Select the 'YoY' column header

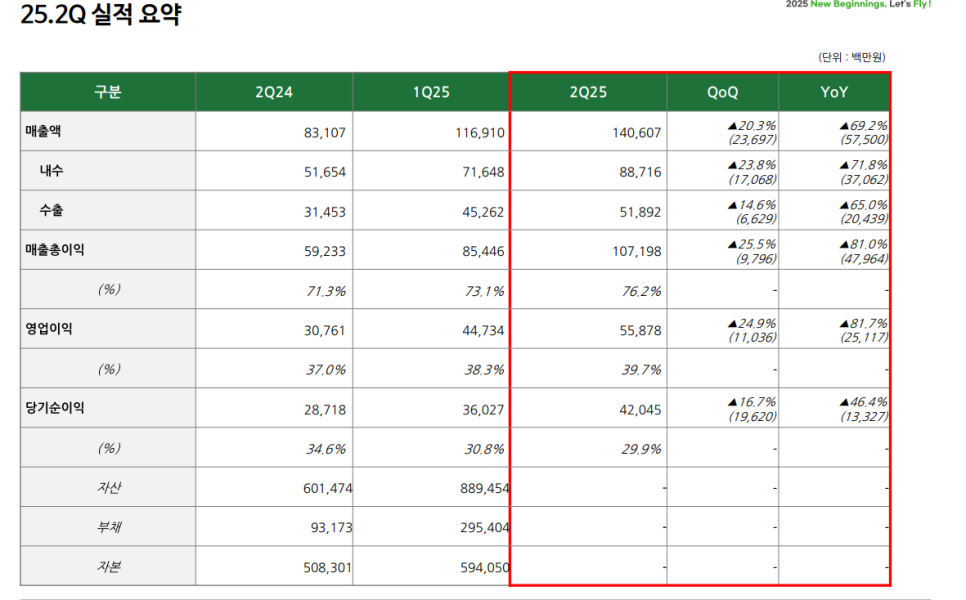[x=834, y=92]
